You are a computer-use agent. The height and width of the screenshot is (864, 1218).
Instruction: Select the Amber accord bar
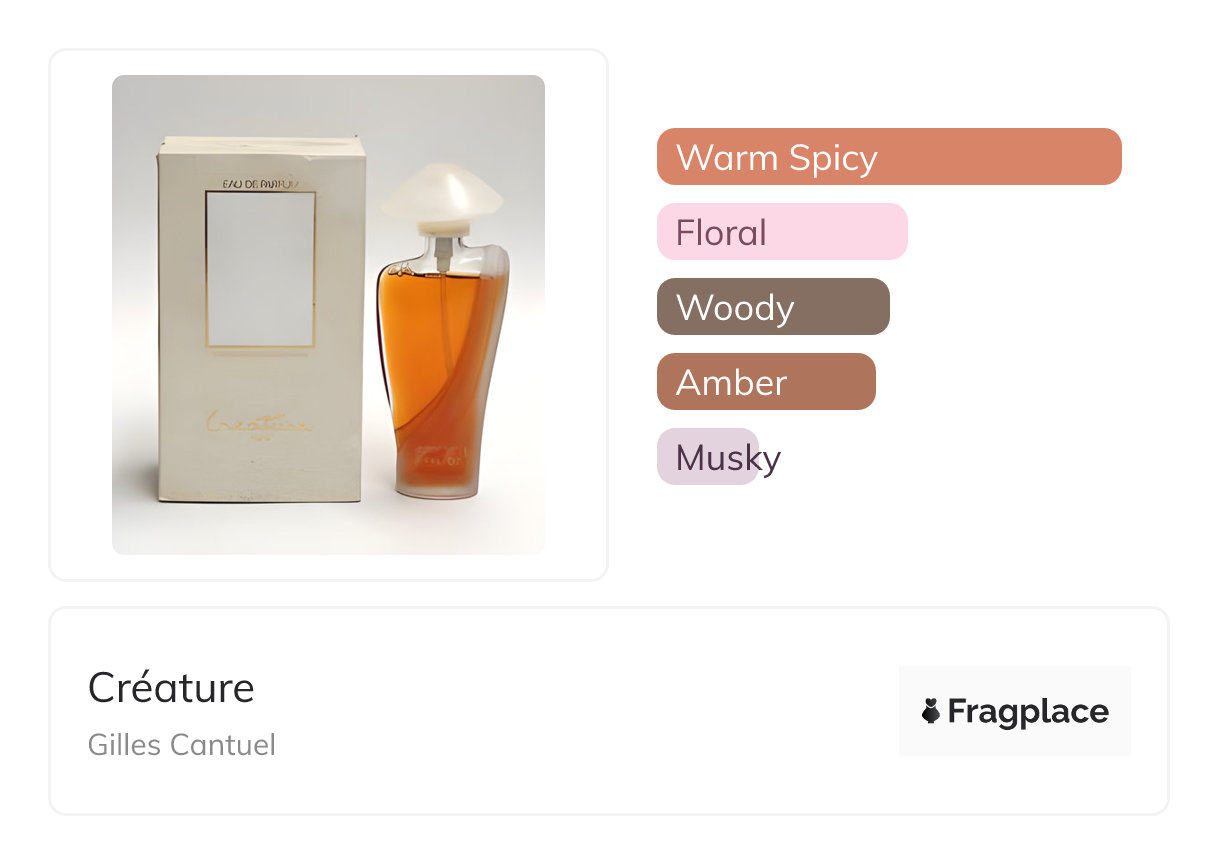point(765,382)
